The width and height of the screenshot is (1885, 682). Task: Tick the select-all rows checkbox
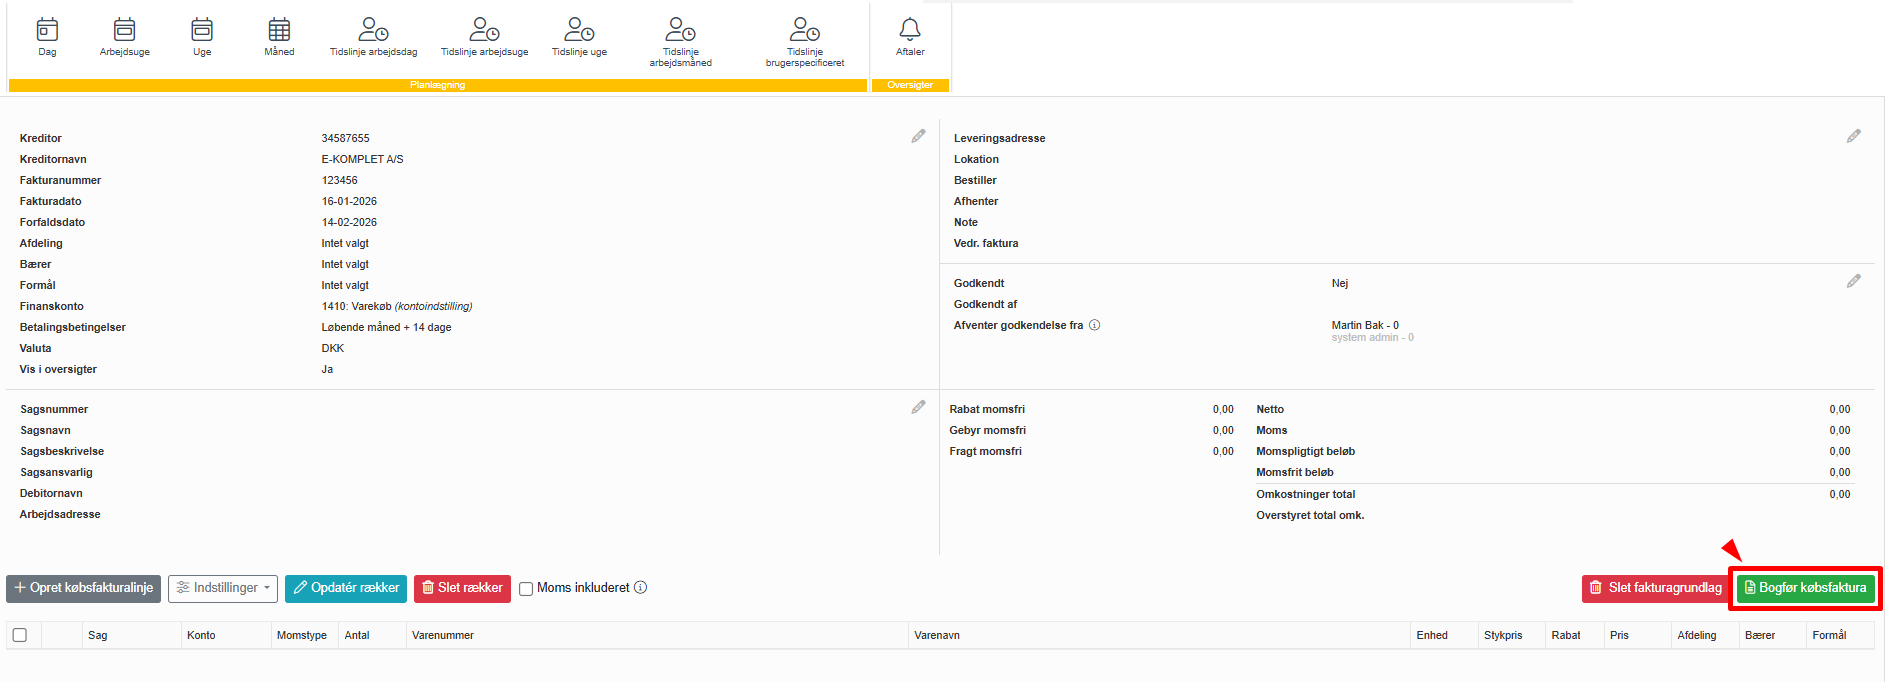pos(20,635)
